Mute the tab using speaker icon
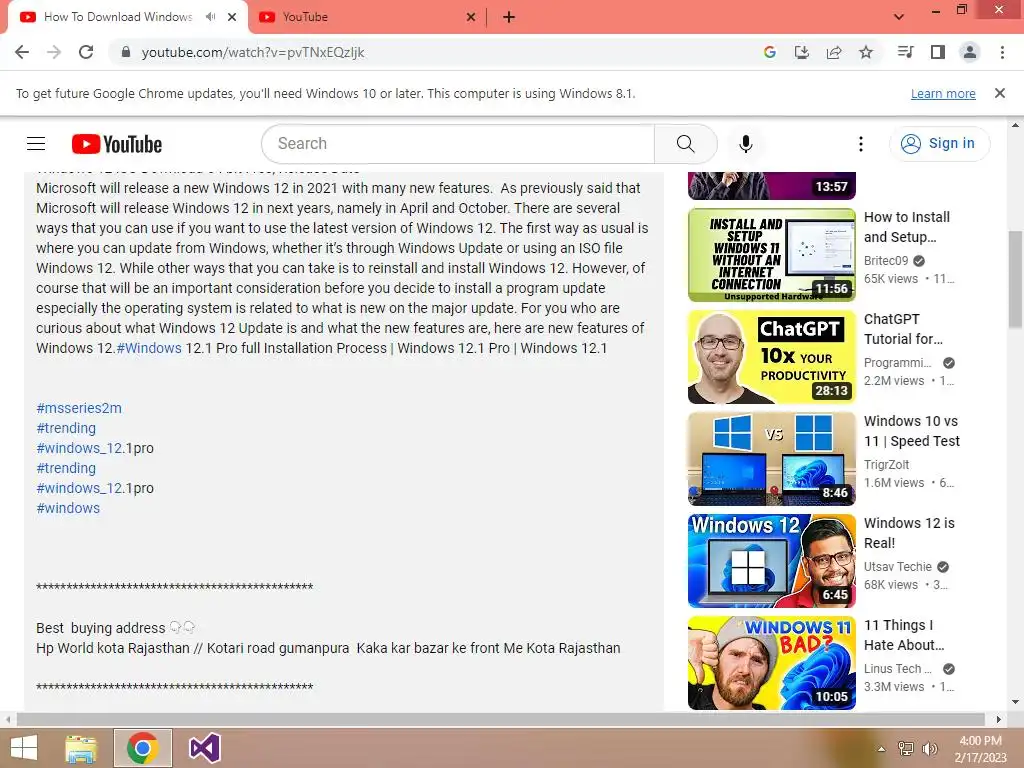The image size is (1024, 768). coord(210,17)
